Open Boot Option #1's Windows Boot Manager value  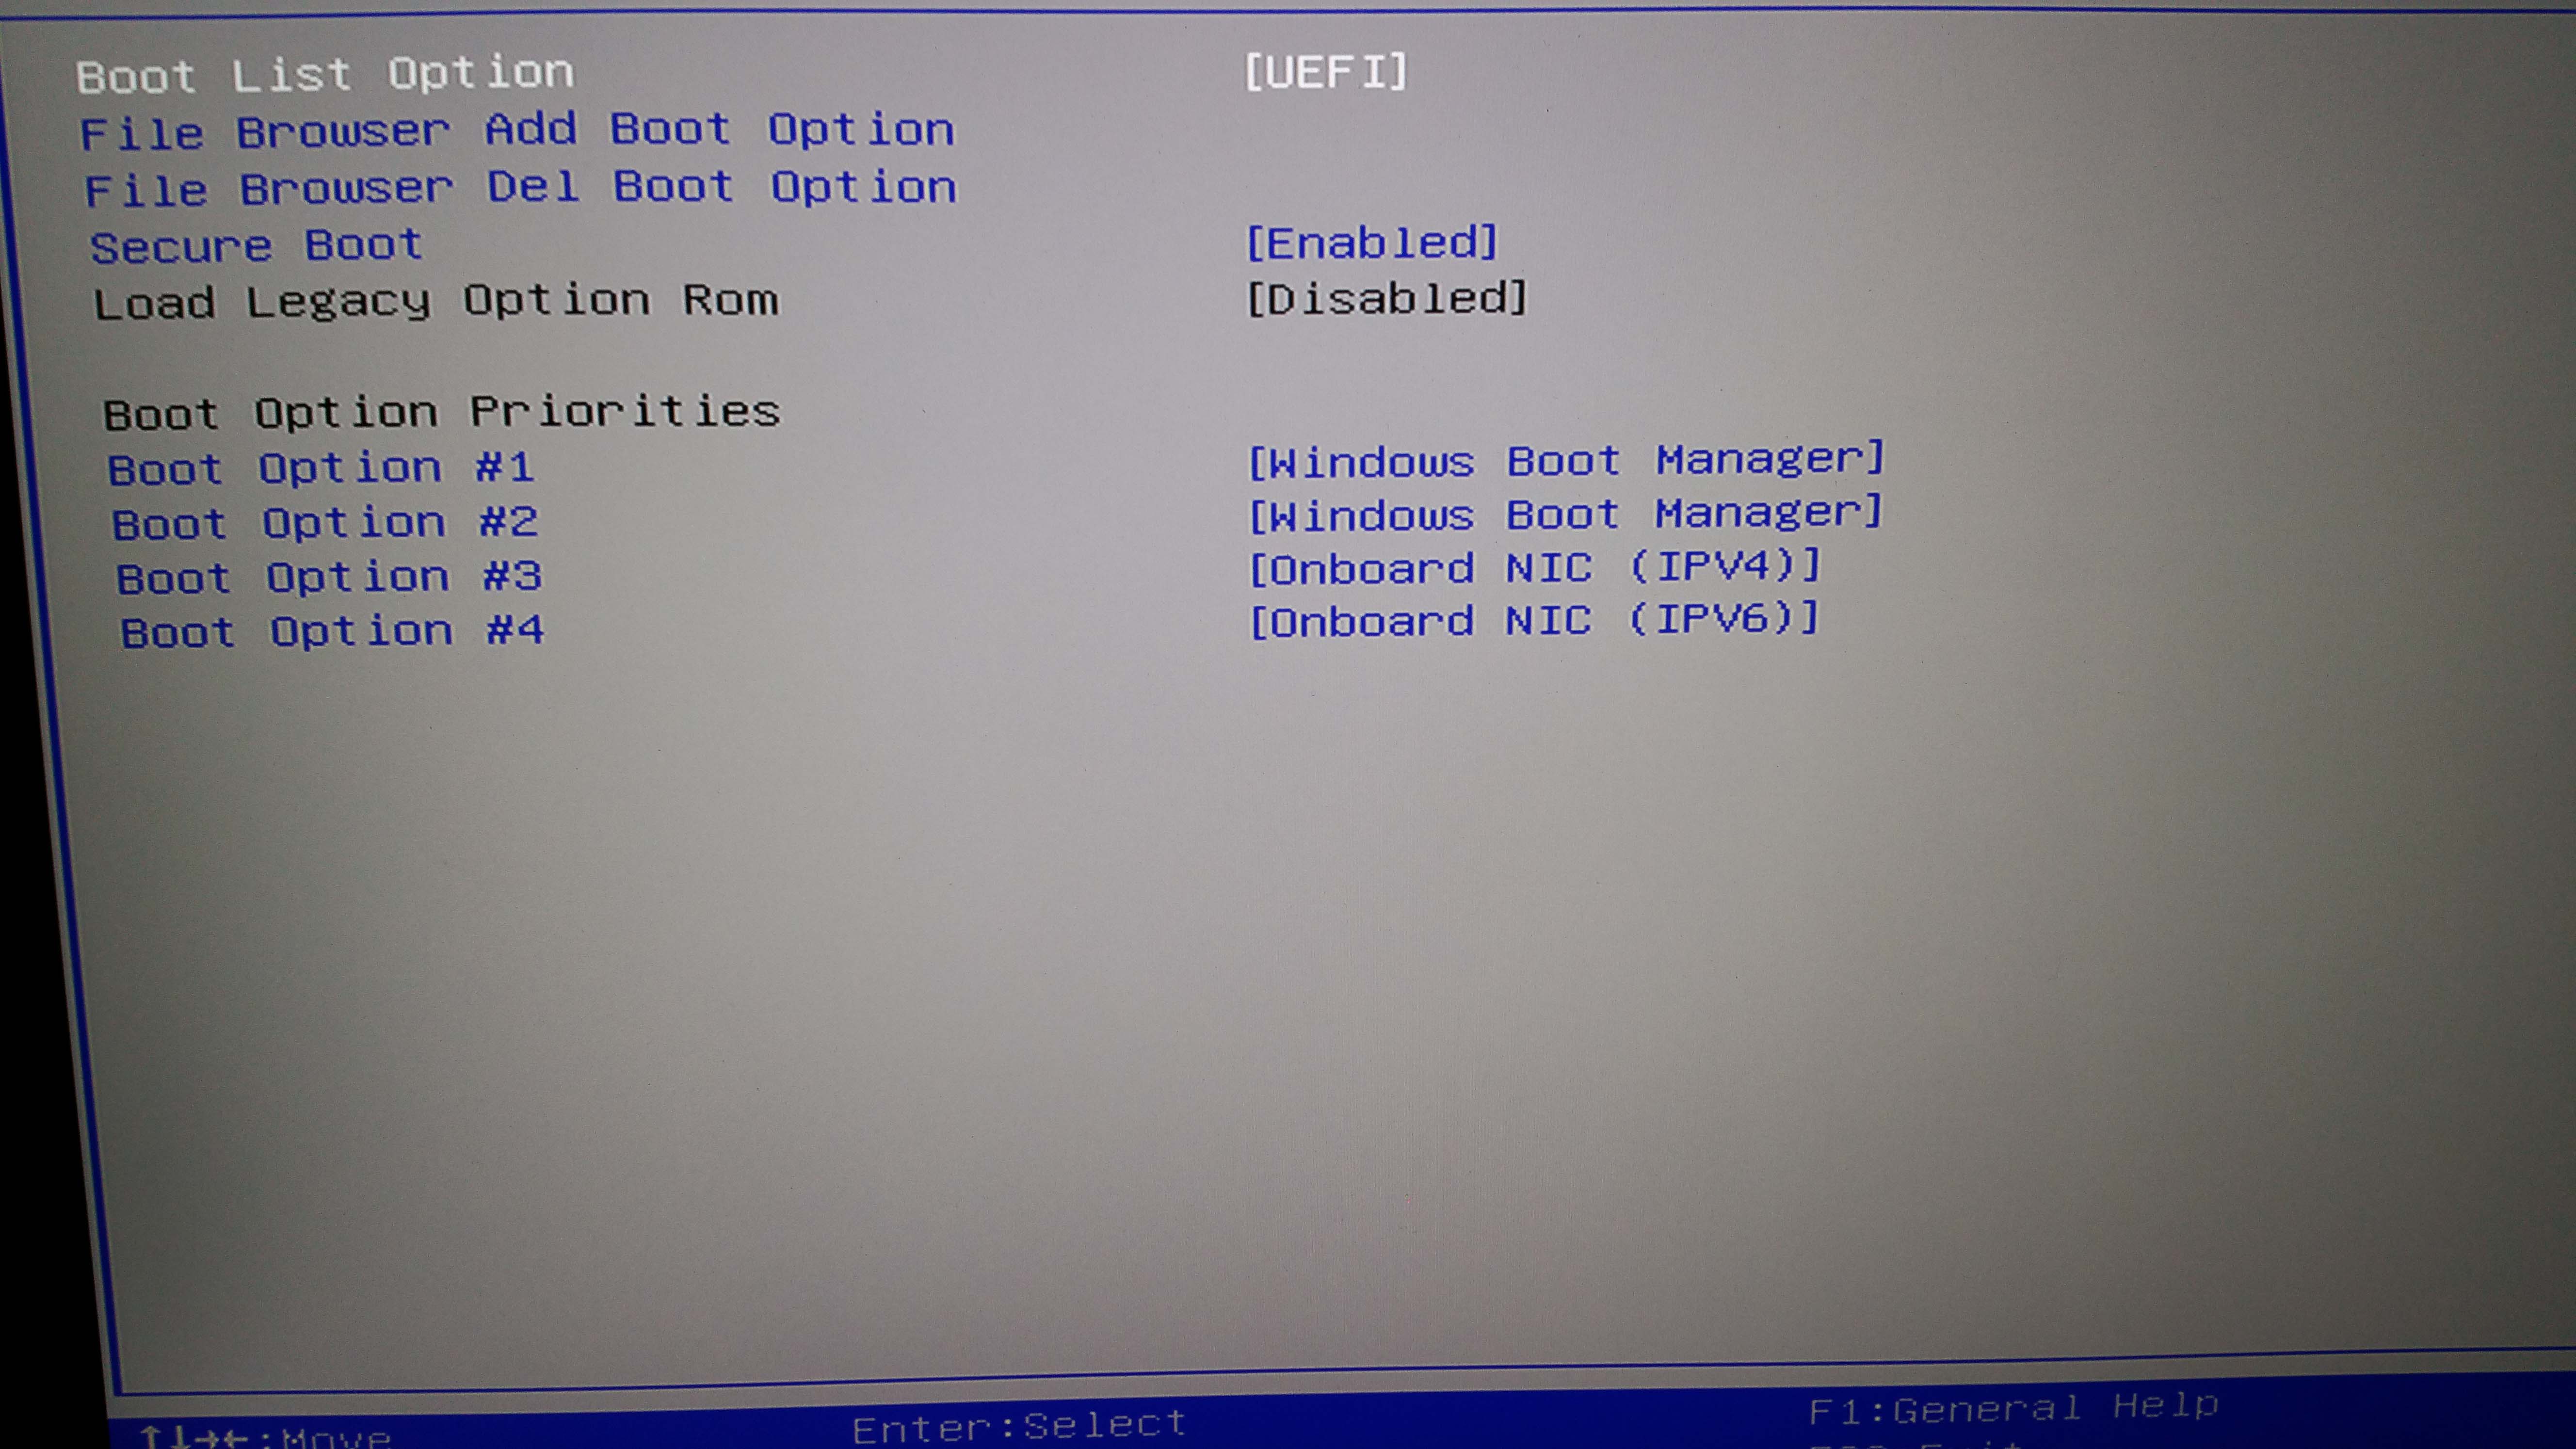pyautogui.click(x=1565, y=460)
